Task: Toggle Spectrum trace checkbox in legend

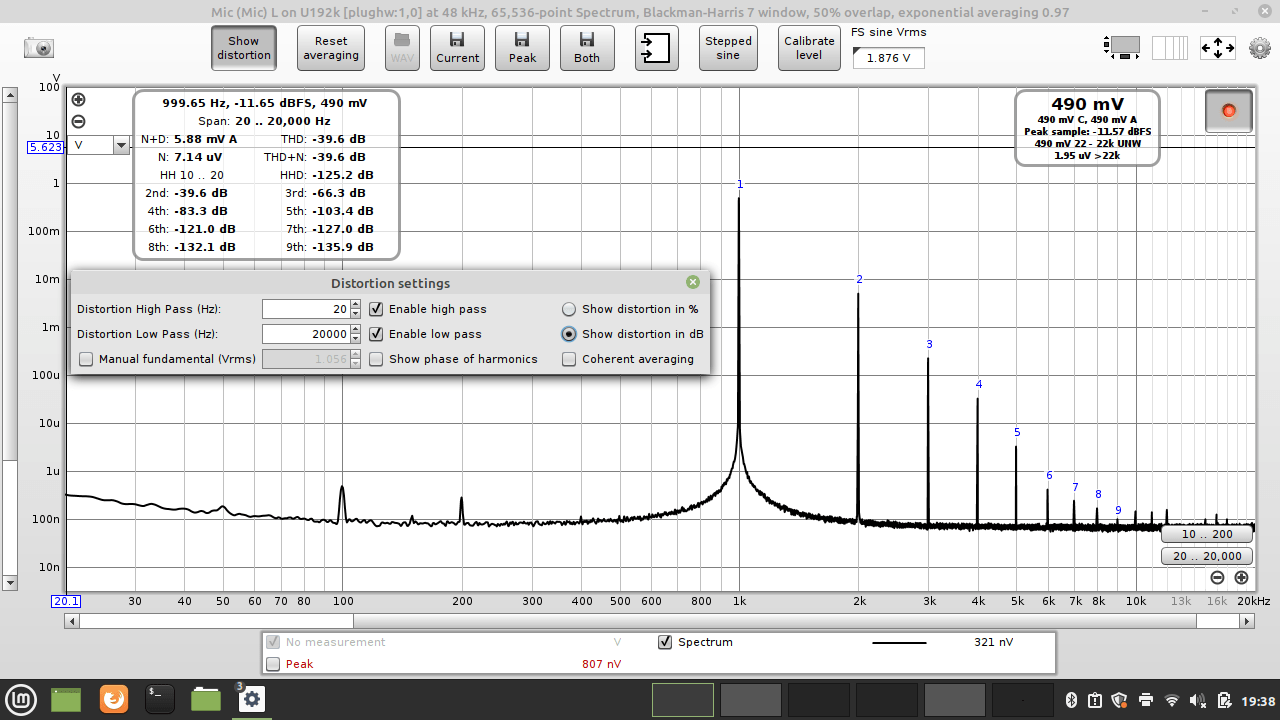Action: [x=665, y=642]
